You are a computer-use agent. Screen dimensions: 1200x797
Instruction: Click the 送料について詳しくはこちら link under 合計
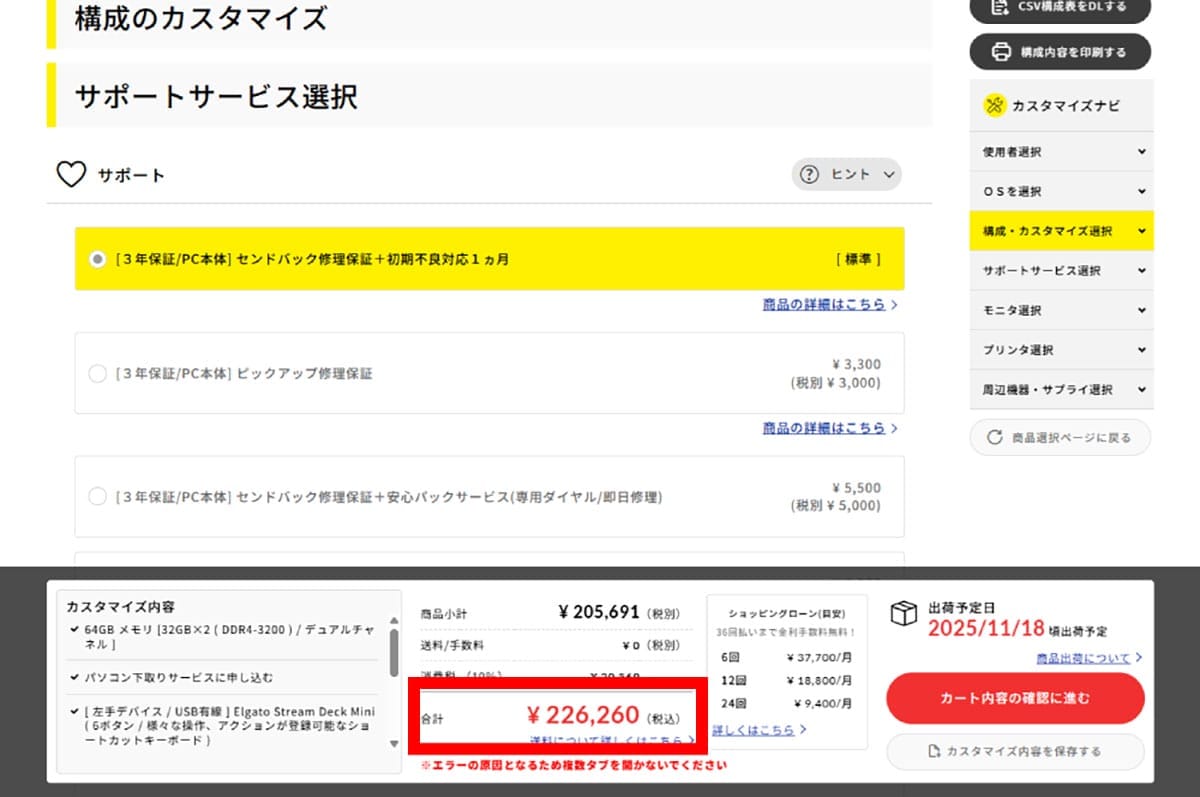[x=608, y=738]
